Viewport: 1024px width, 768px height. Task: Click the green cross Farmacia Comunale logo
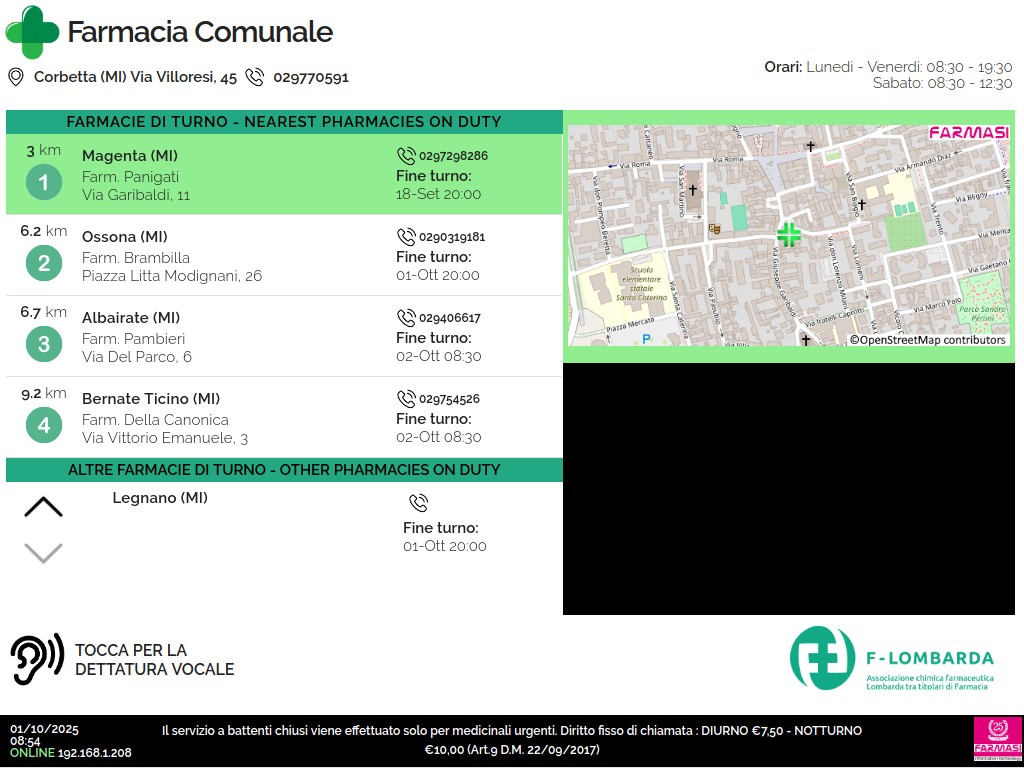point(32,32)
